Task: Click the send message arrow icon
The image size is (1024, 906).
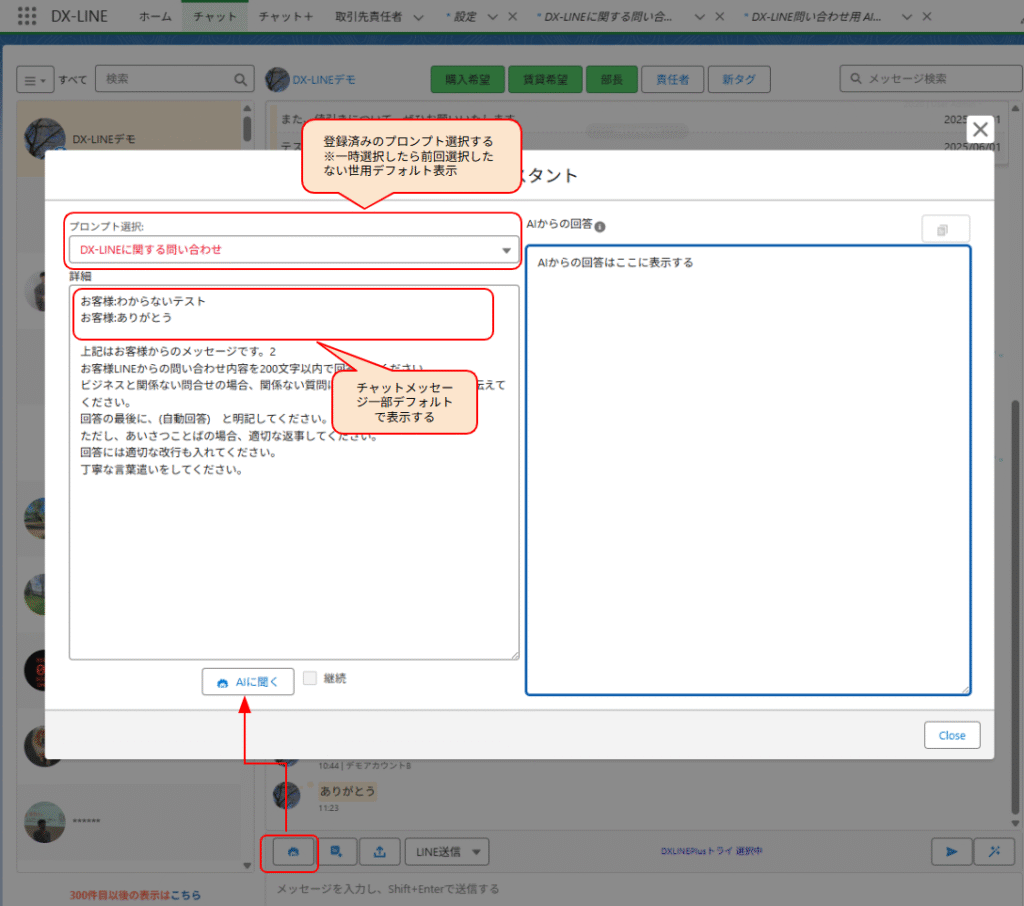Action: pyautogui.click(x=951, y=852)
